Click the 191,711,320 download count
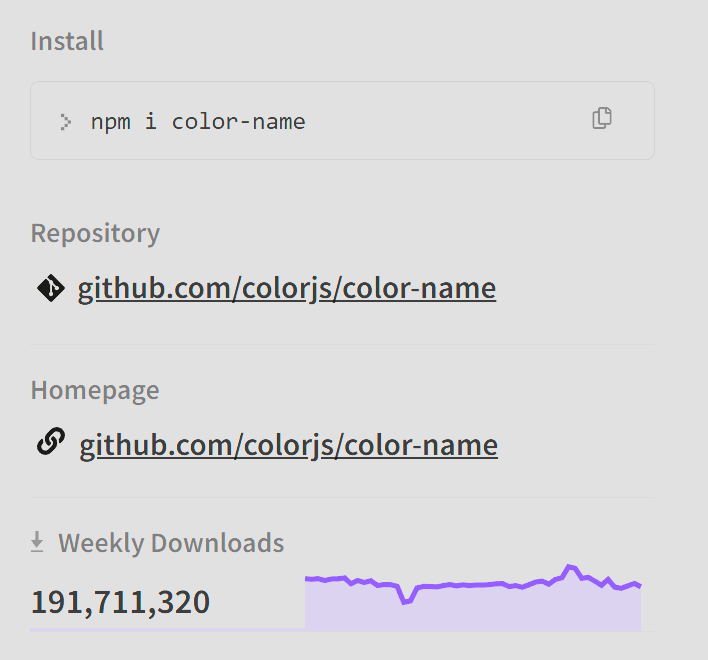The height and width of the screenshot is (660, 708). [120, 602]
